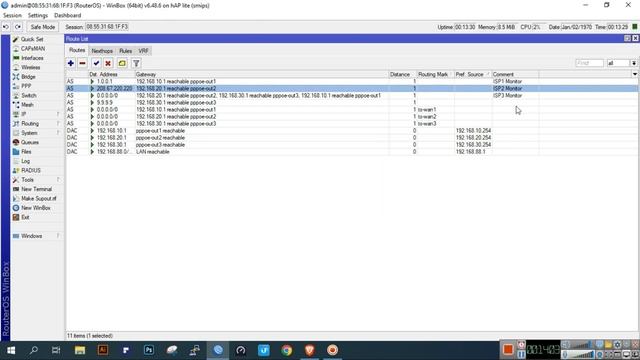The width and height of the screenshot is (640, 360).
Task: Click the Find input field
Action: (589, 63)
